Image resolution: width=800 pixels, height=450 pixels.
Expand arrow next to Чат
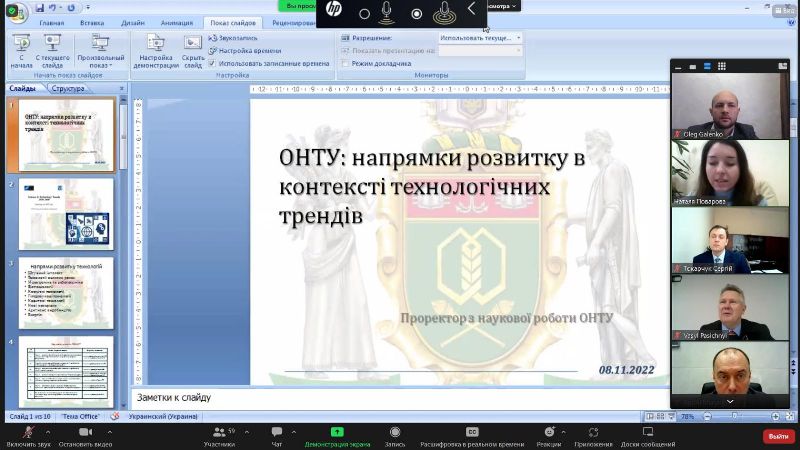(x=294, y=432)
